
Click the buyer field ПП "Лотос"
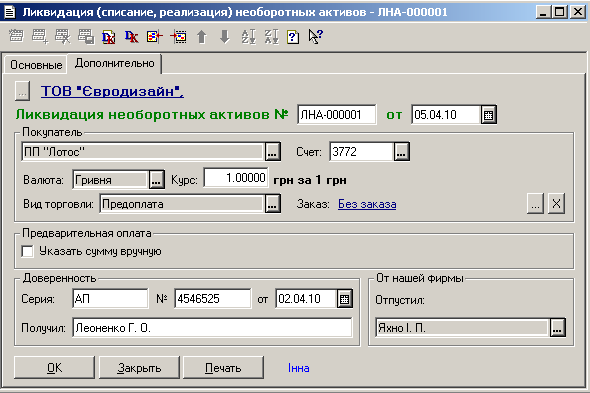143,152
